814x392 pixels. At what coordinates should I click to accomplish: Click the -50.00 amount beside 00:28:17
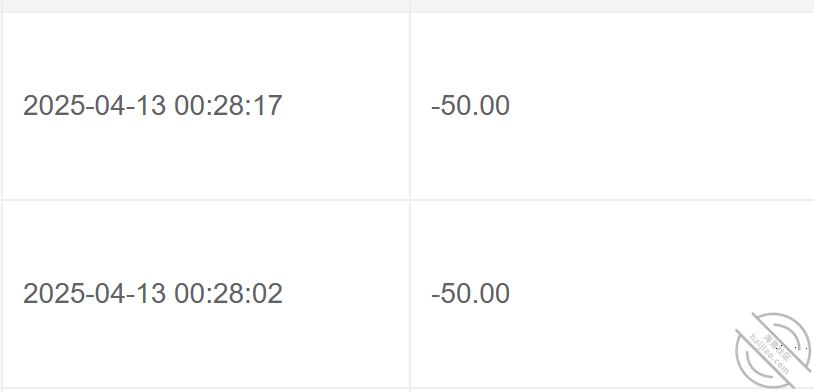(470, 105)
